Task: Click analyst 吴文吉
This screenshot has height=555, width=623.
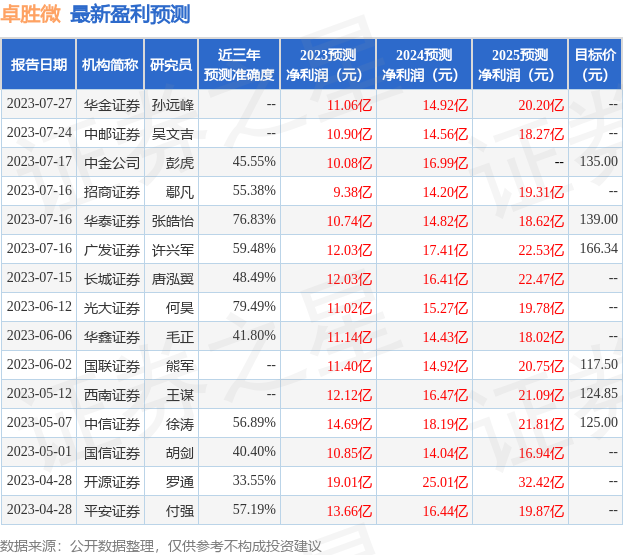Action: pos(173,134)
